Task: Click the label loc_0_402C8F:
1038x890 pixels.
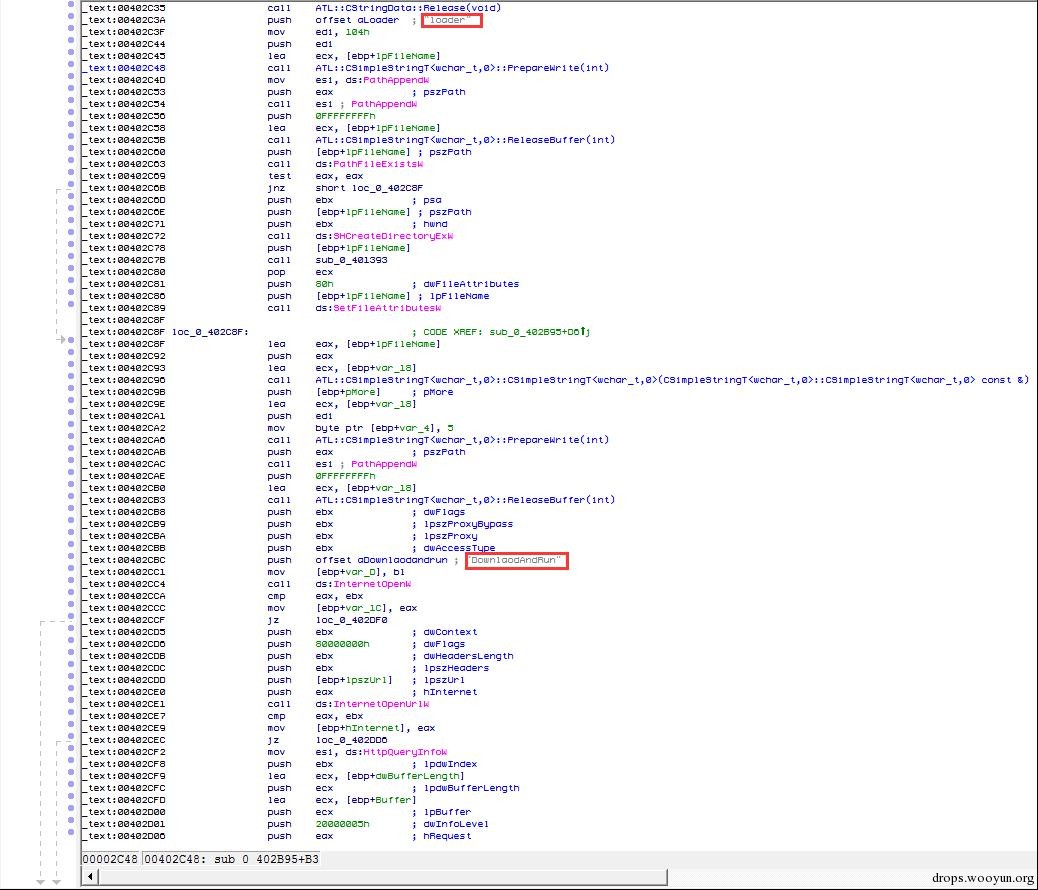Action: pyautogui.click(x=210, y=331)
